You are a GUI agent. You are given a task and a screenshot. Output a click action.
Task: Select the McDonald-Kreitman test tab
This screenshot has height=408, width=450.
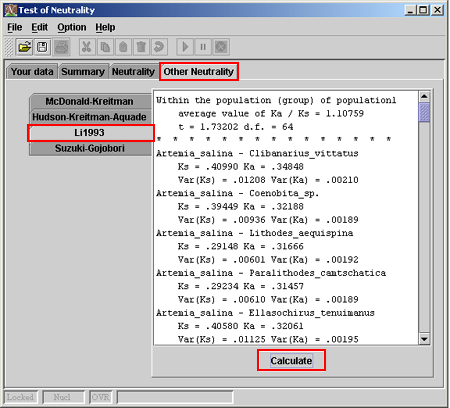(89, 101)
